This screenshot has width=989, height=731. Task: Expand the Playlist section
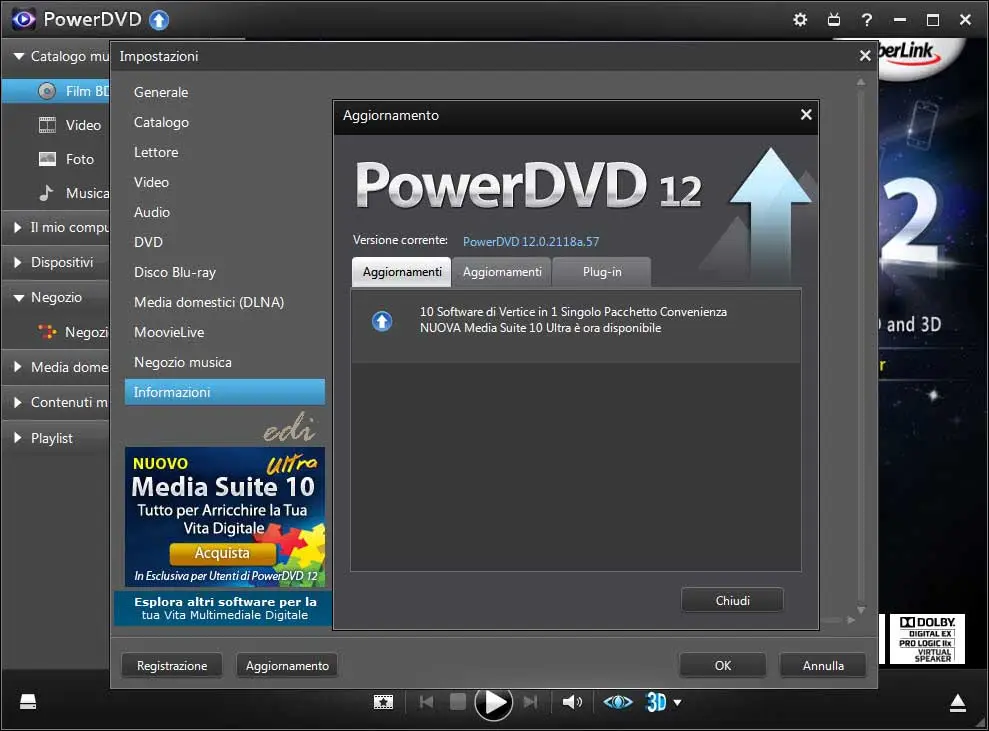(x=18, y=438)
